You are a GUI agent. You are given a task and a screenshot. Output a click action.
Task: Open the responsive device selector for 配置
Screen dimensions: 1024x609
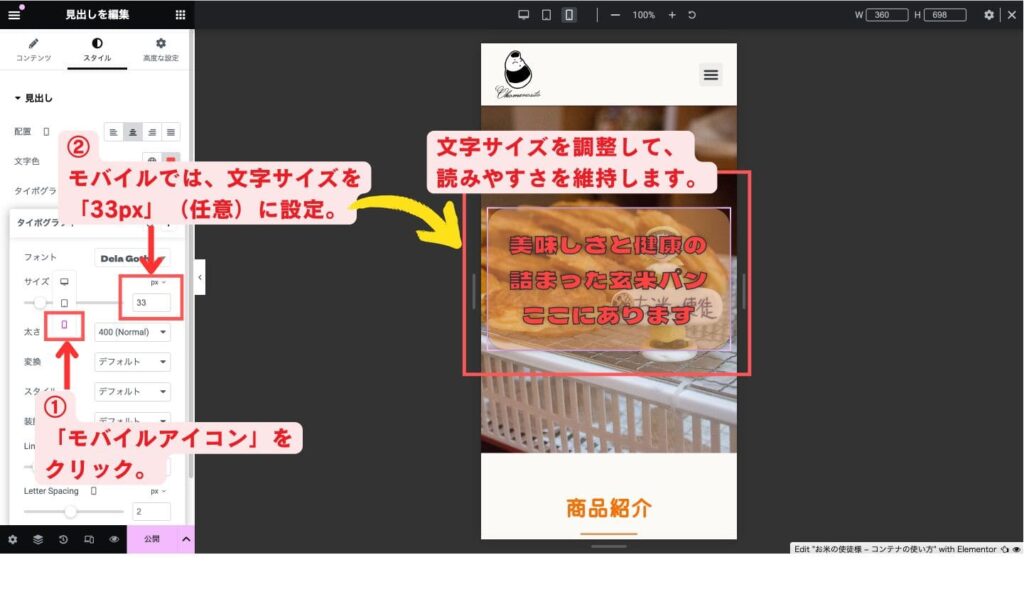click(46, 132)
